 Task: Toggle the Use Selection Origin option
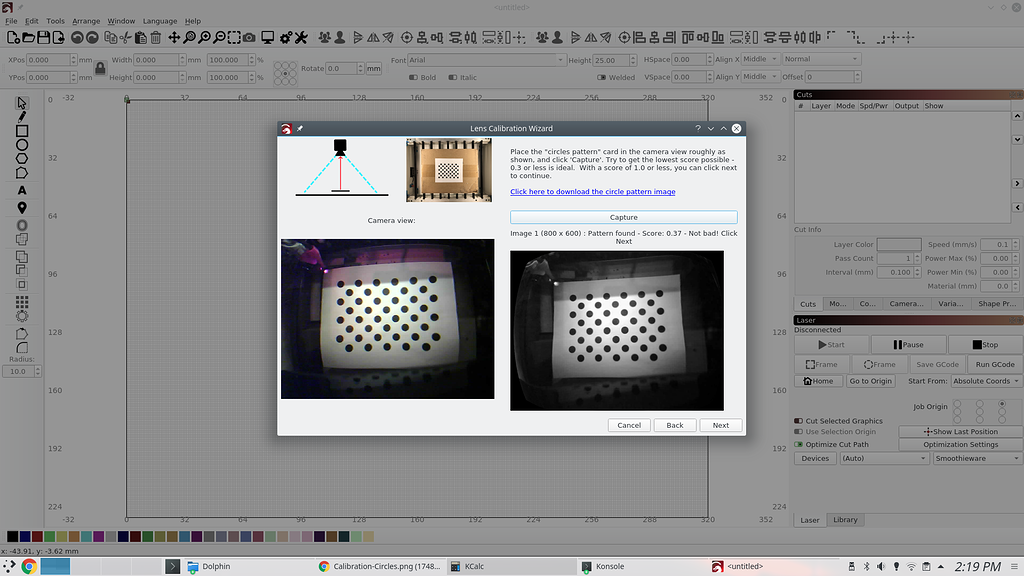[x=800, y=431]
